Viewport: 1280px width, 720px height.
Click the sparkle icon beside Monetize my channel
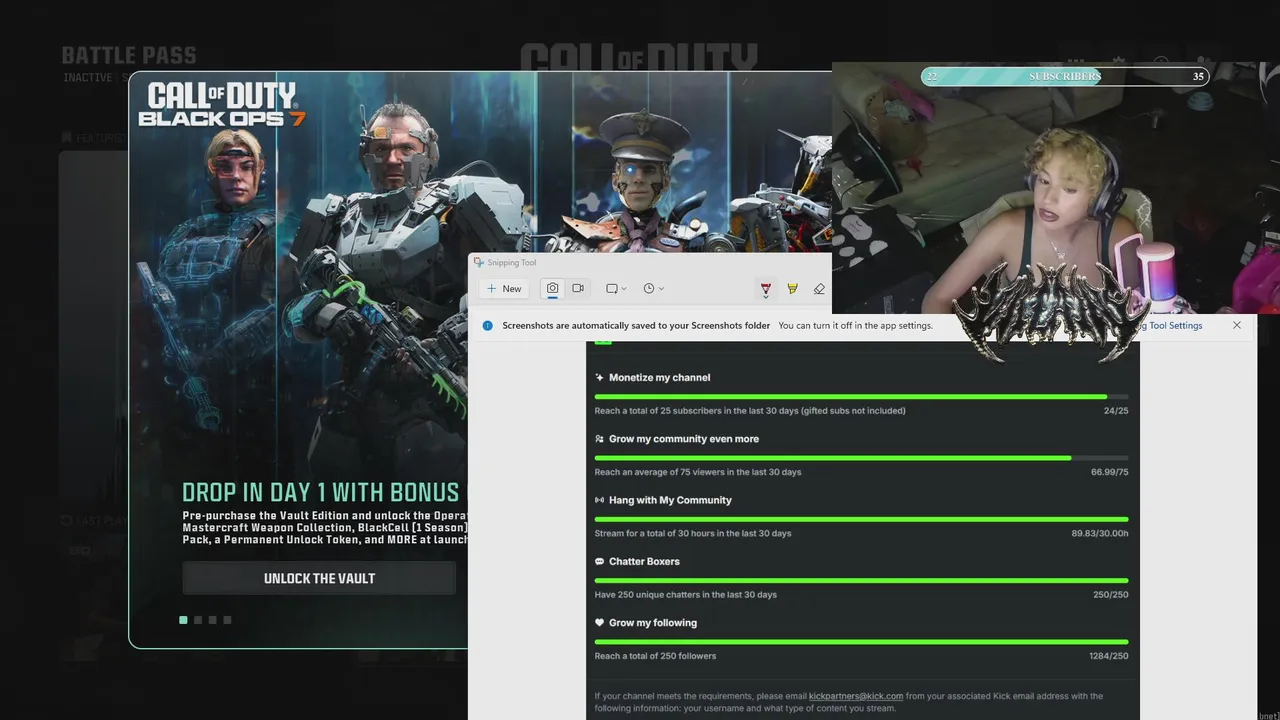[600, 378]
